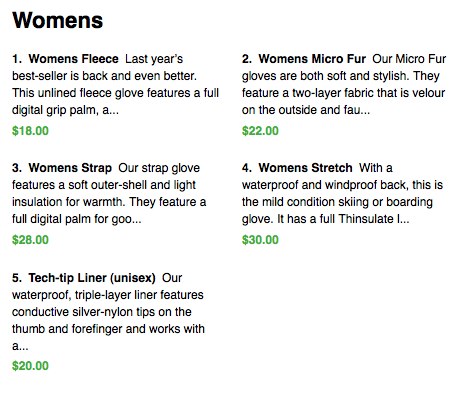The height and width of the screenshot is (410, 466).
Task: Click the Womens Fleece truncated description text
Action: (x=115, y=85)
